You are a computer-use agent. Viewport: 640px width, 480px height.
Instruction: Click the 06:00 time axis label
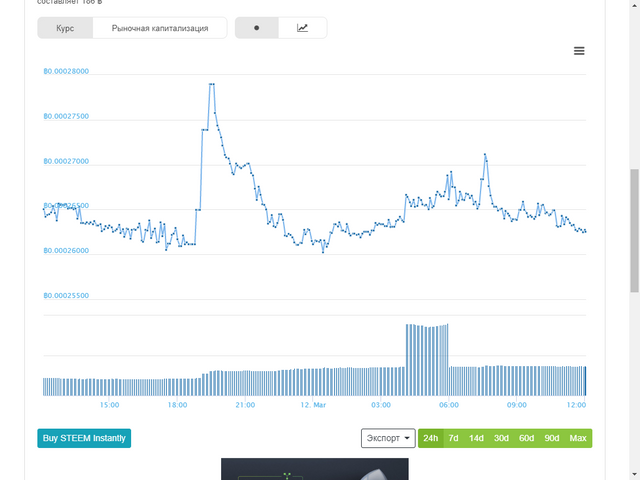pos(449,405)
